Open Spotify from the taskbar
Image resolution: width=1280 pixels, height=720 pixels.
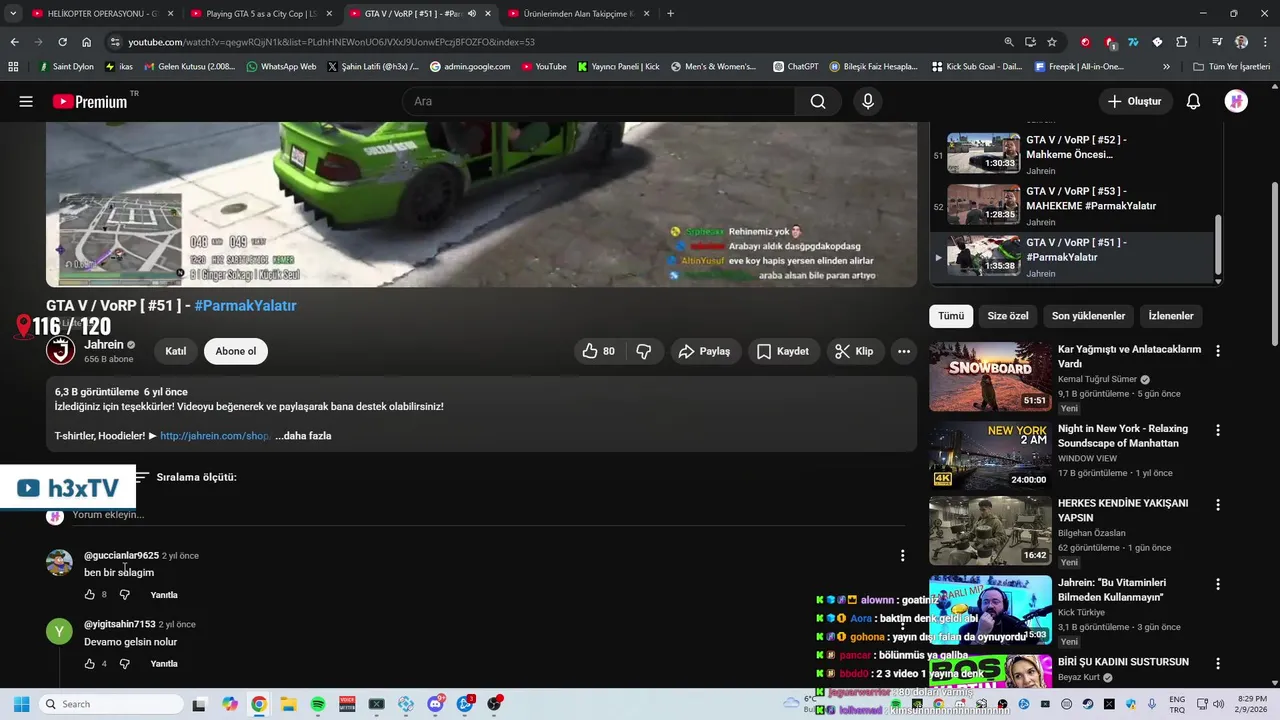318,705
